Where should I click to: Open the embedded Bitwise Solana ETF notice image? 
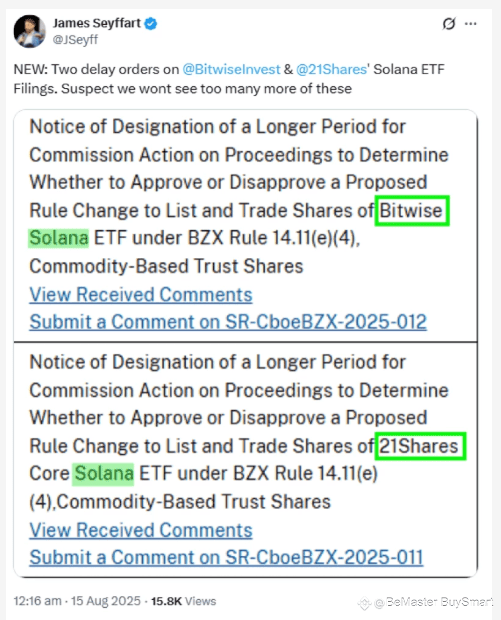tap(245, 225)
